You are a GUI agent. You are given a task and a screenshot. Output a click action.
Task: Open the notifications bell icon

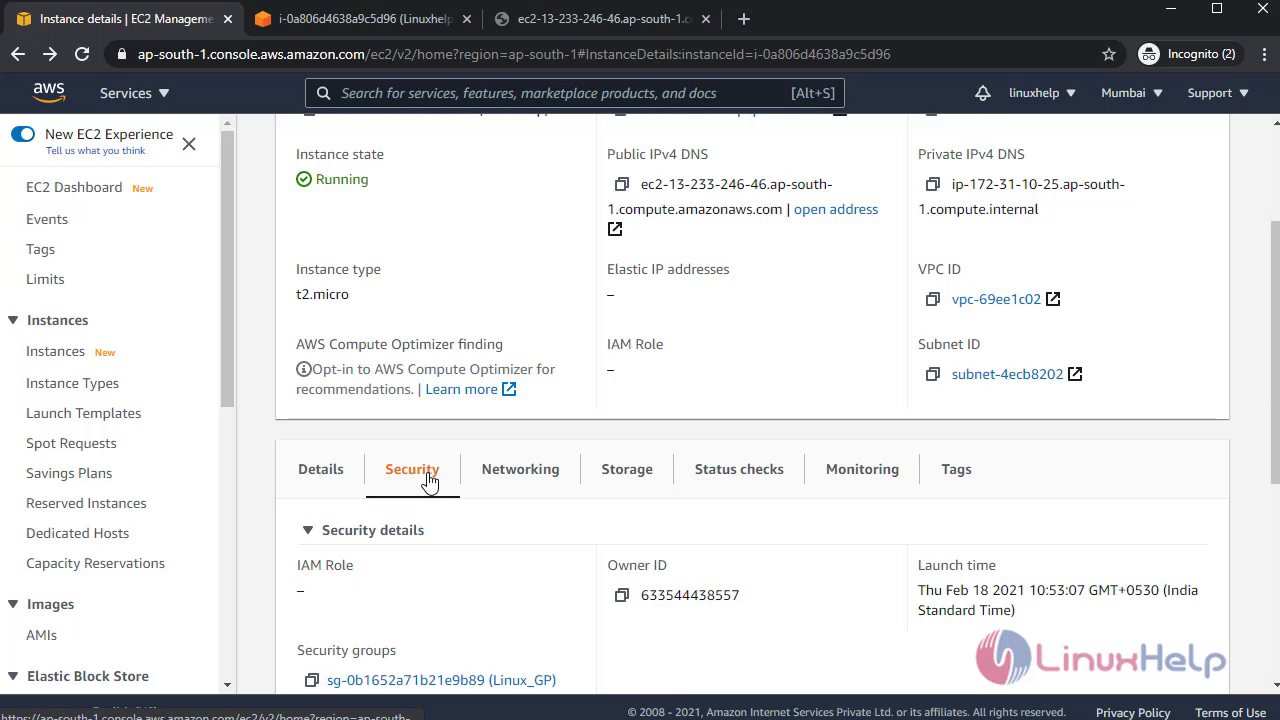pos(983,93)
